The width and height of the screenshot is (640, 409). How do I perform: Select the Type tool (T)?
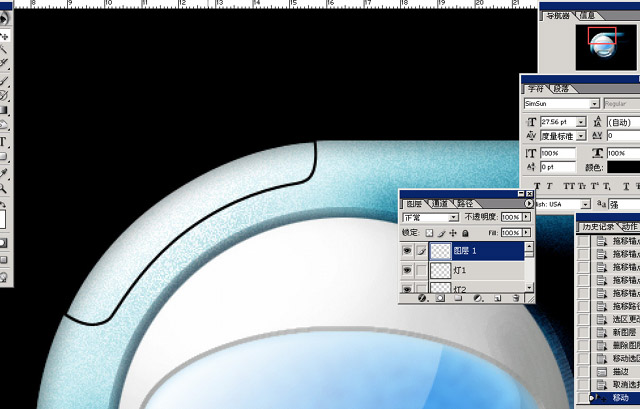click(3, 142)
